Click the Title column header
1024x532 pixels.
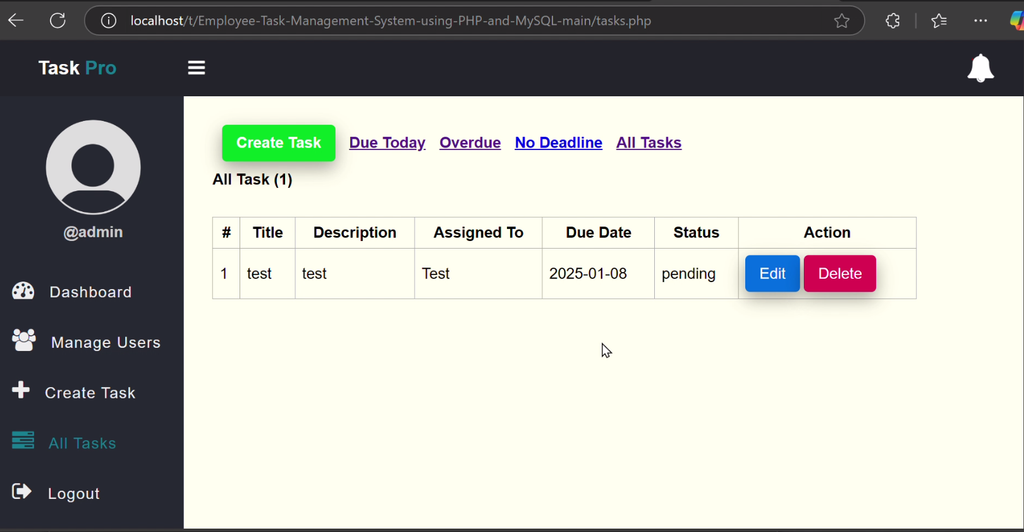point(268,232)
